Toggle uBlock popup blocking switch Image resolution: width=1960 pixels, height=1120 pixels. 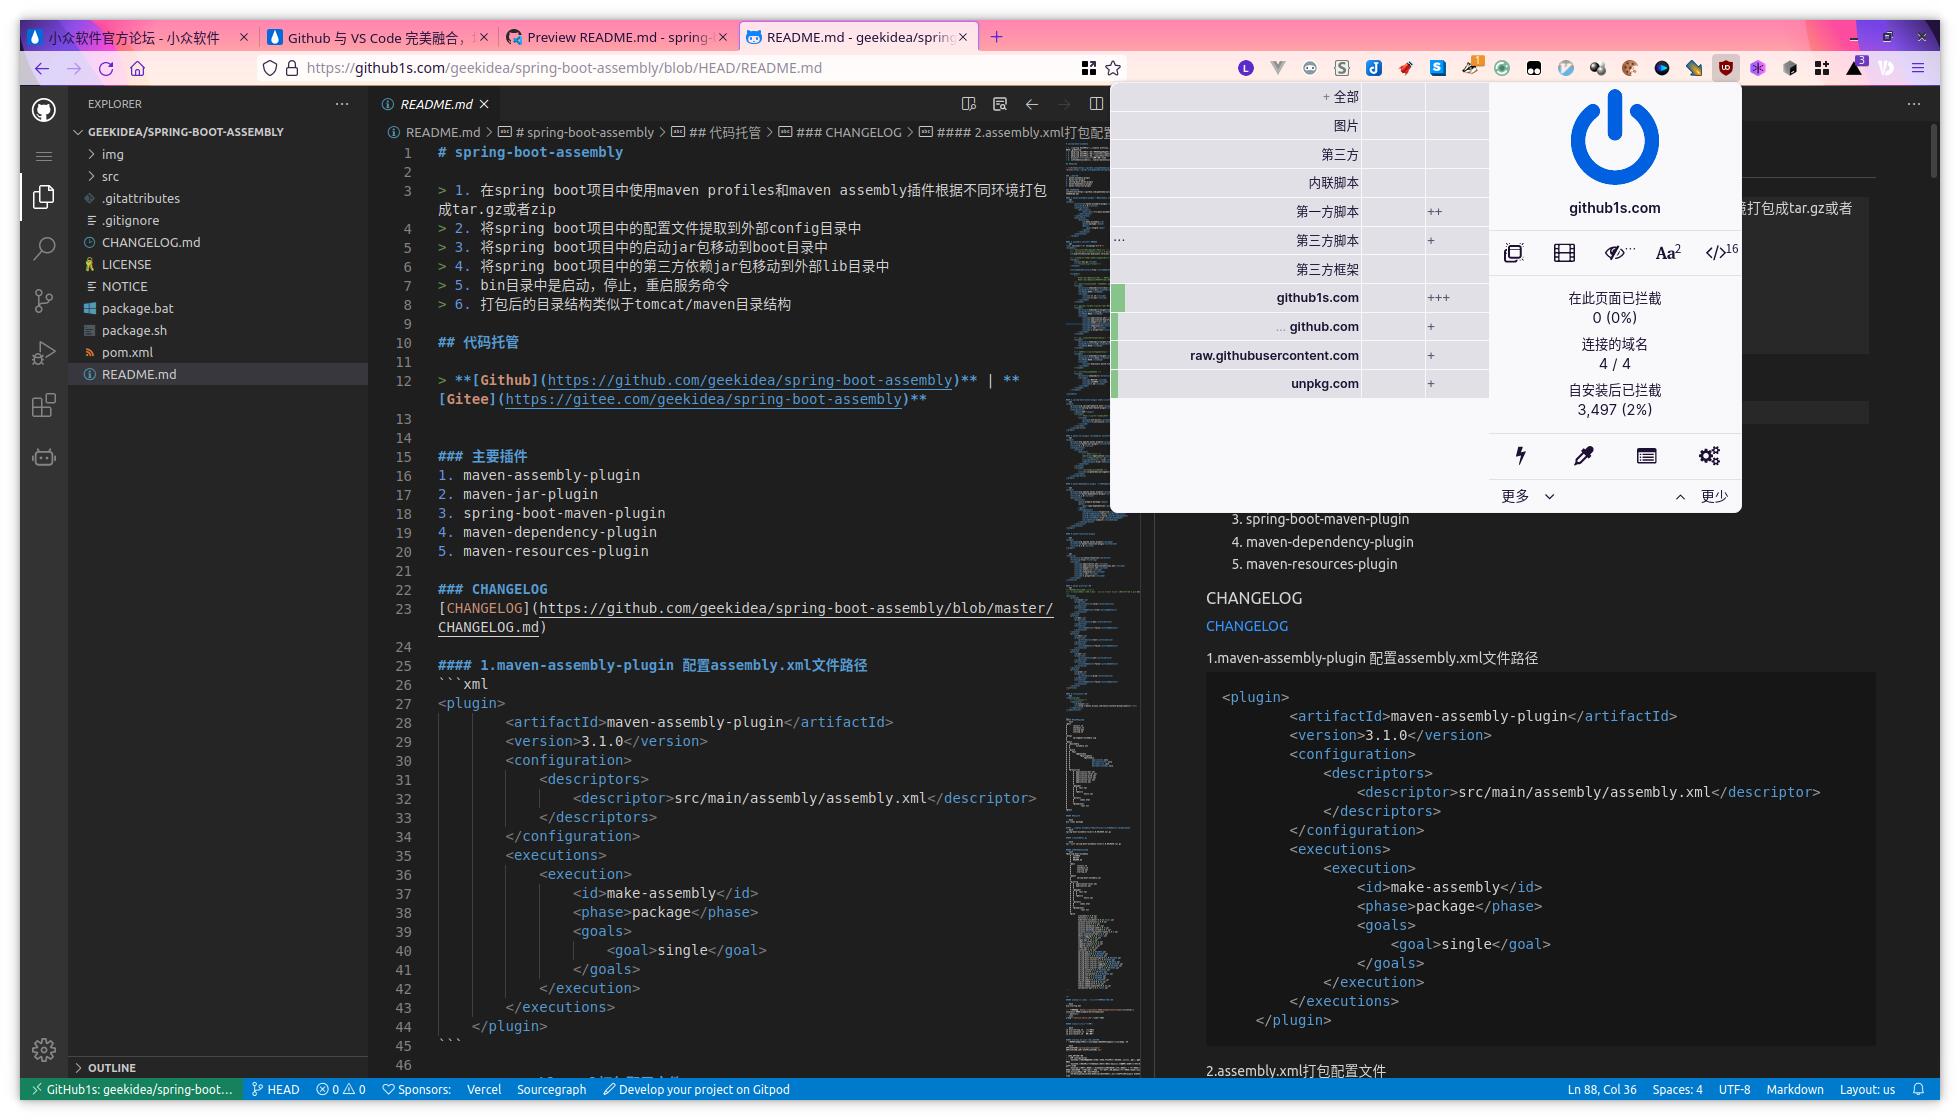pos(1514,253)
